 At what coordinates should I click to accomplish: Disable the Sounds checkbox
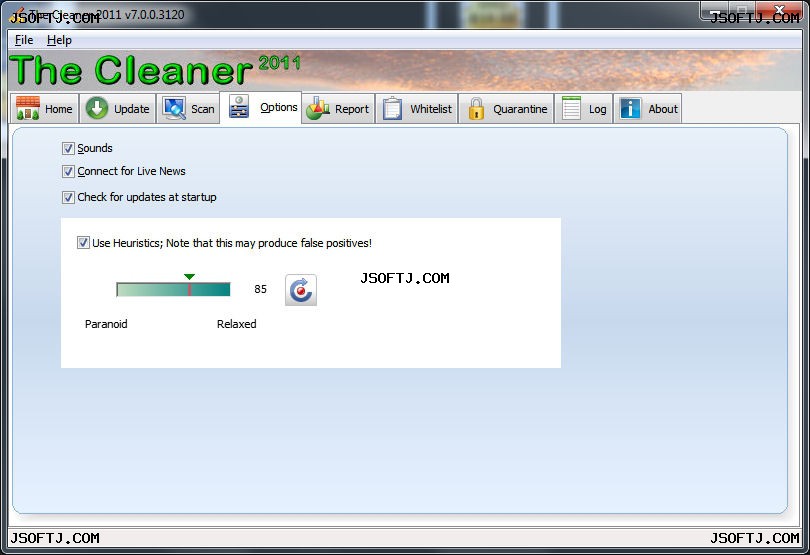click(68, 148)
